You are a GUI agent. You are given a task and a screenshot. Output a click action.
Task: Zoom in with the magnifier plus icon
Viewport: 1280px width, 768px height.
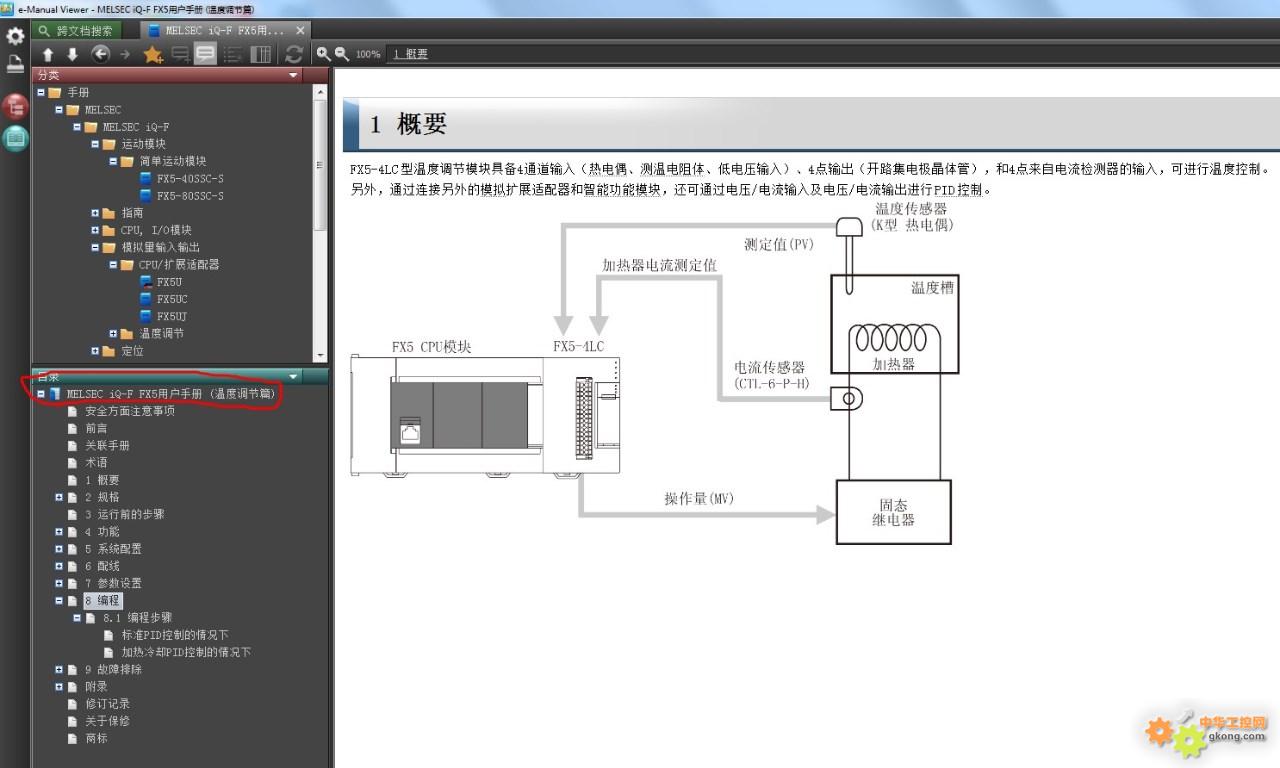pos(323,53)
